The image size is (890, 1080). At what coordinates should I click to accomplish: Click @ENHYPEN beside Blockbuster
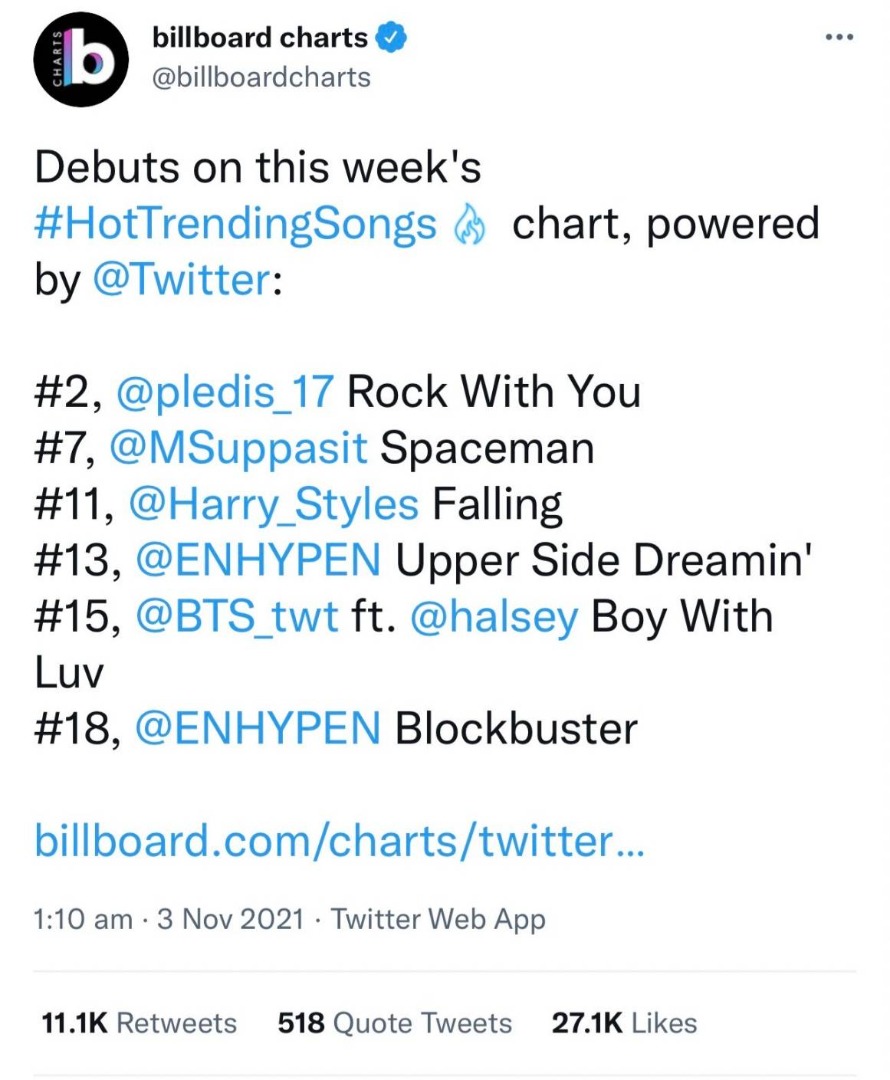point(257,728)
